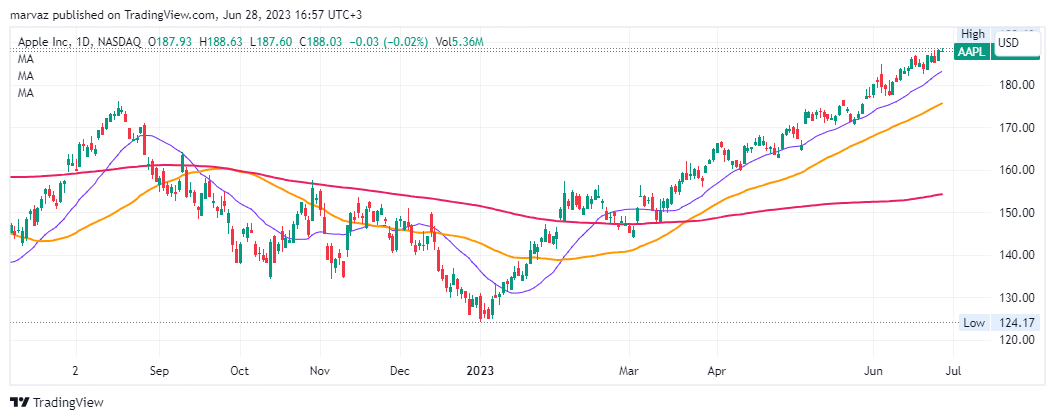Click the Nov label on time axis

320,371
